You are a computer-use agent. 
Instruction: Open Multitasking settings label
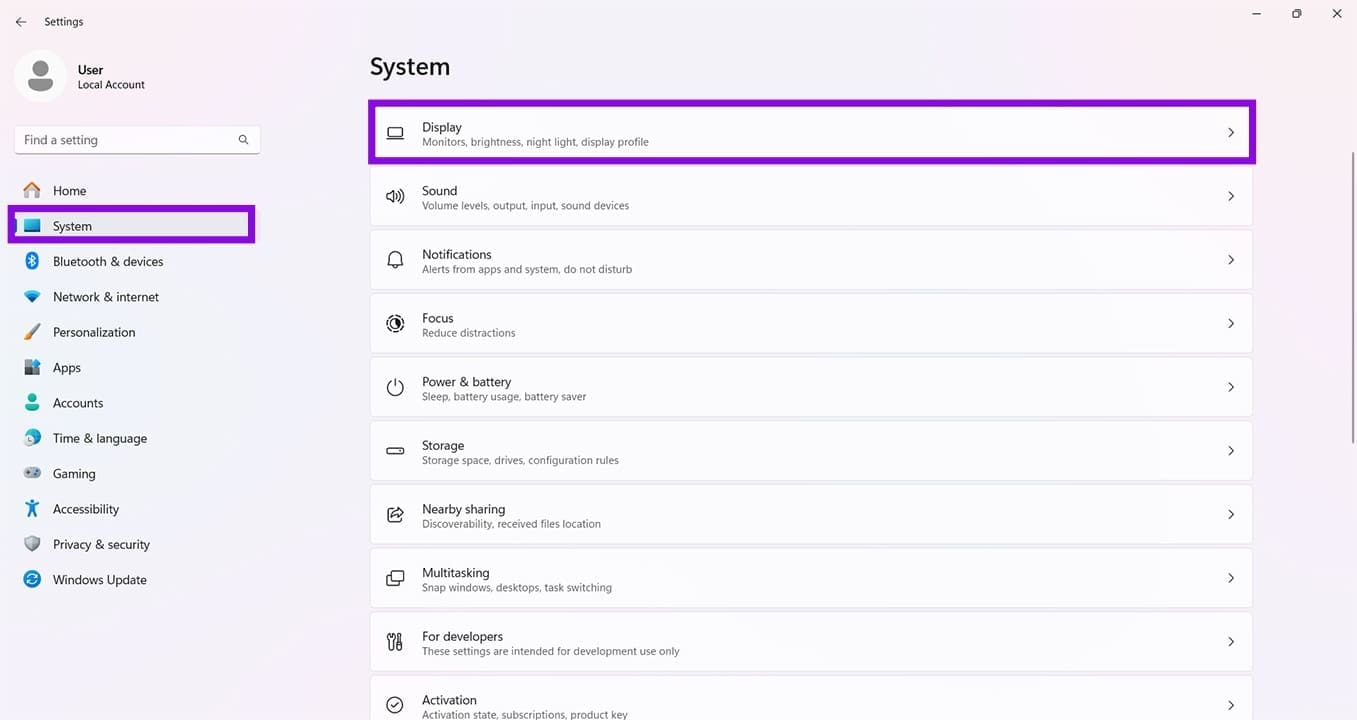(456, 573)
